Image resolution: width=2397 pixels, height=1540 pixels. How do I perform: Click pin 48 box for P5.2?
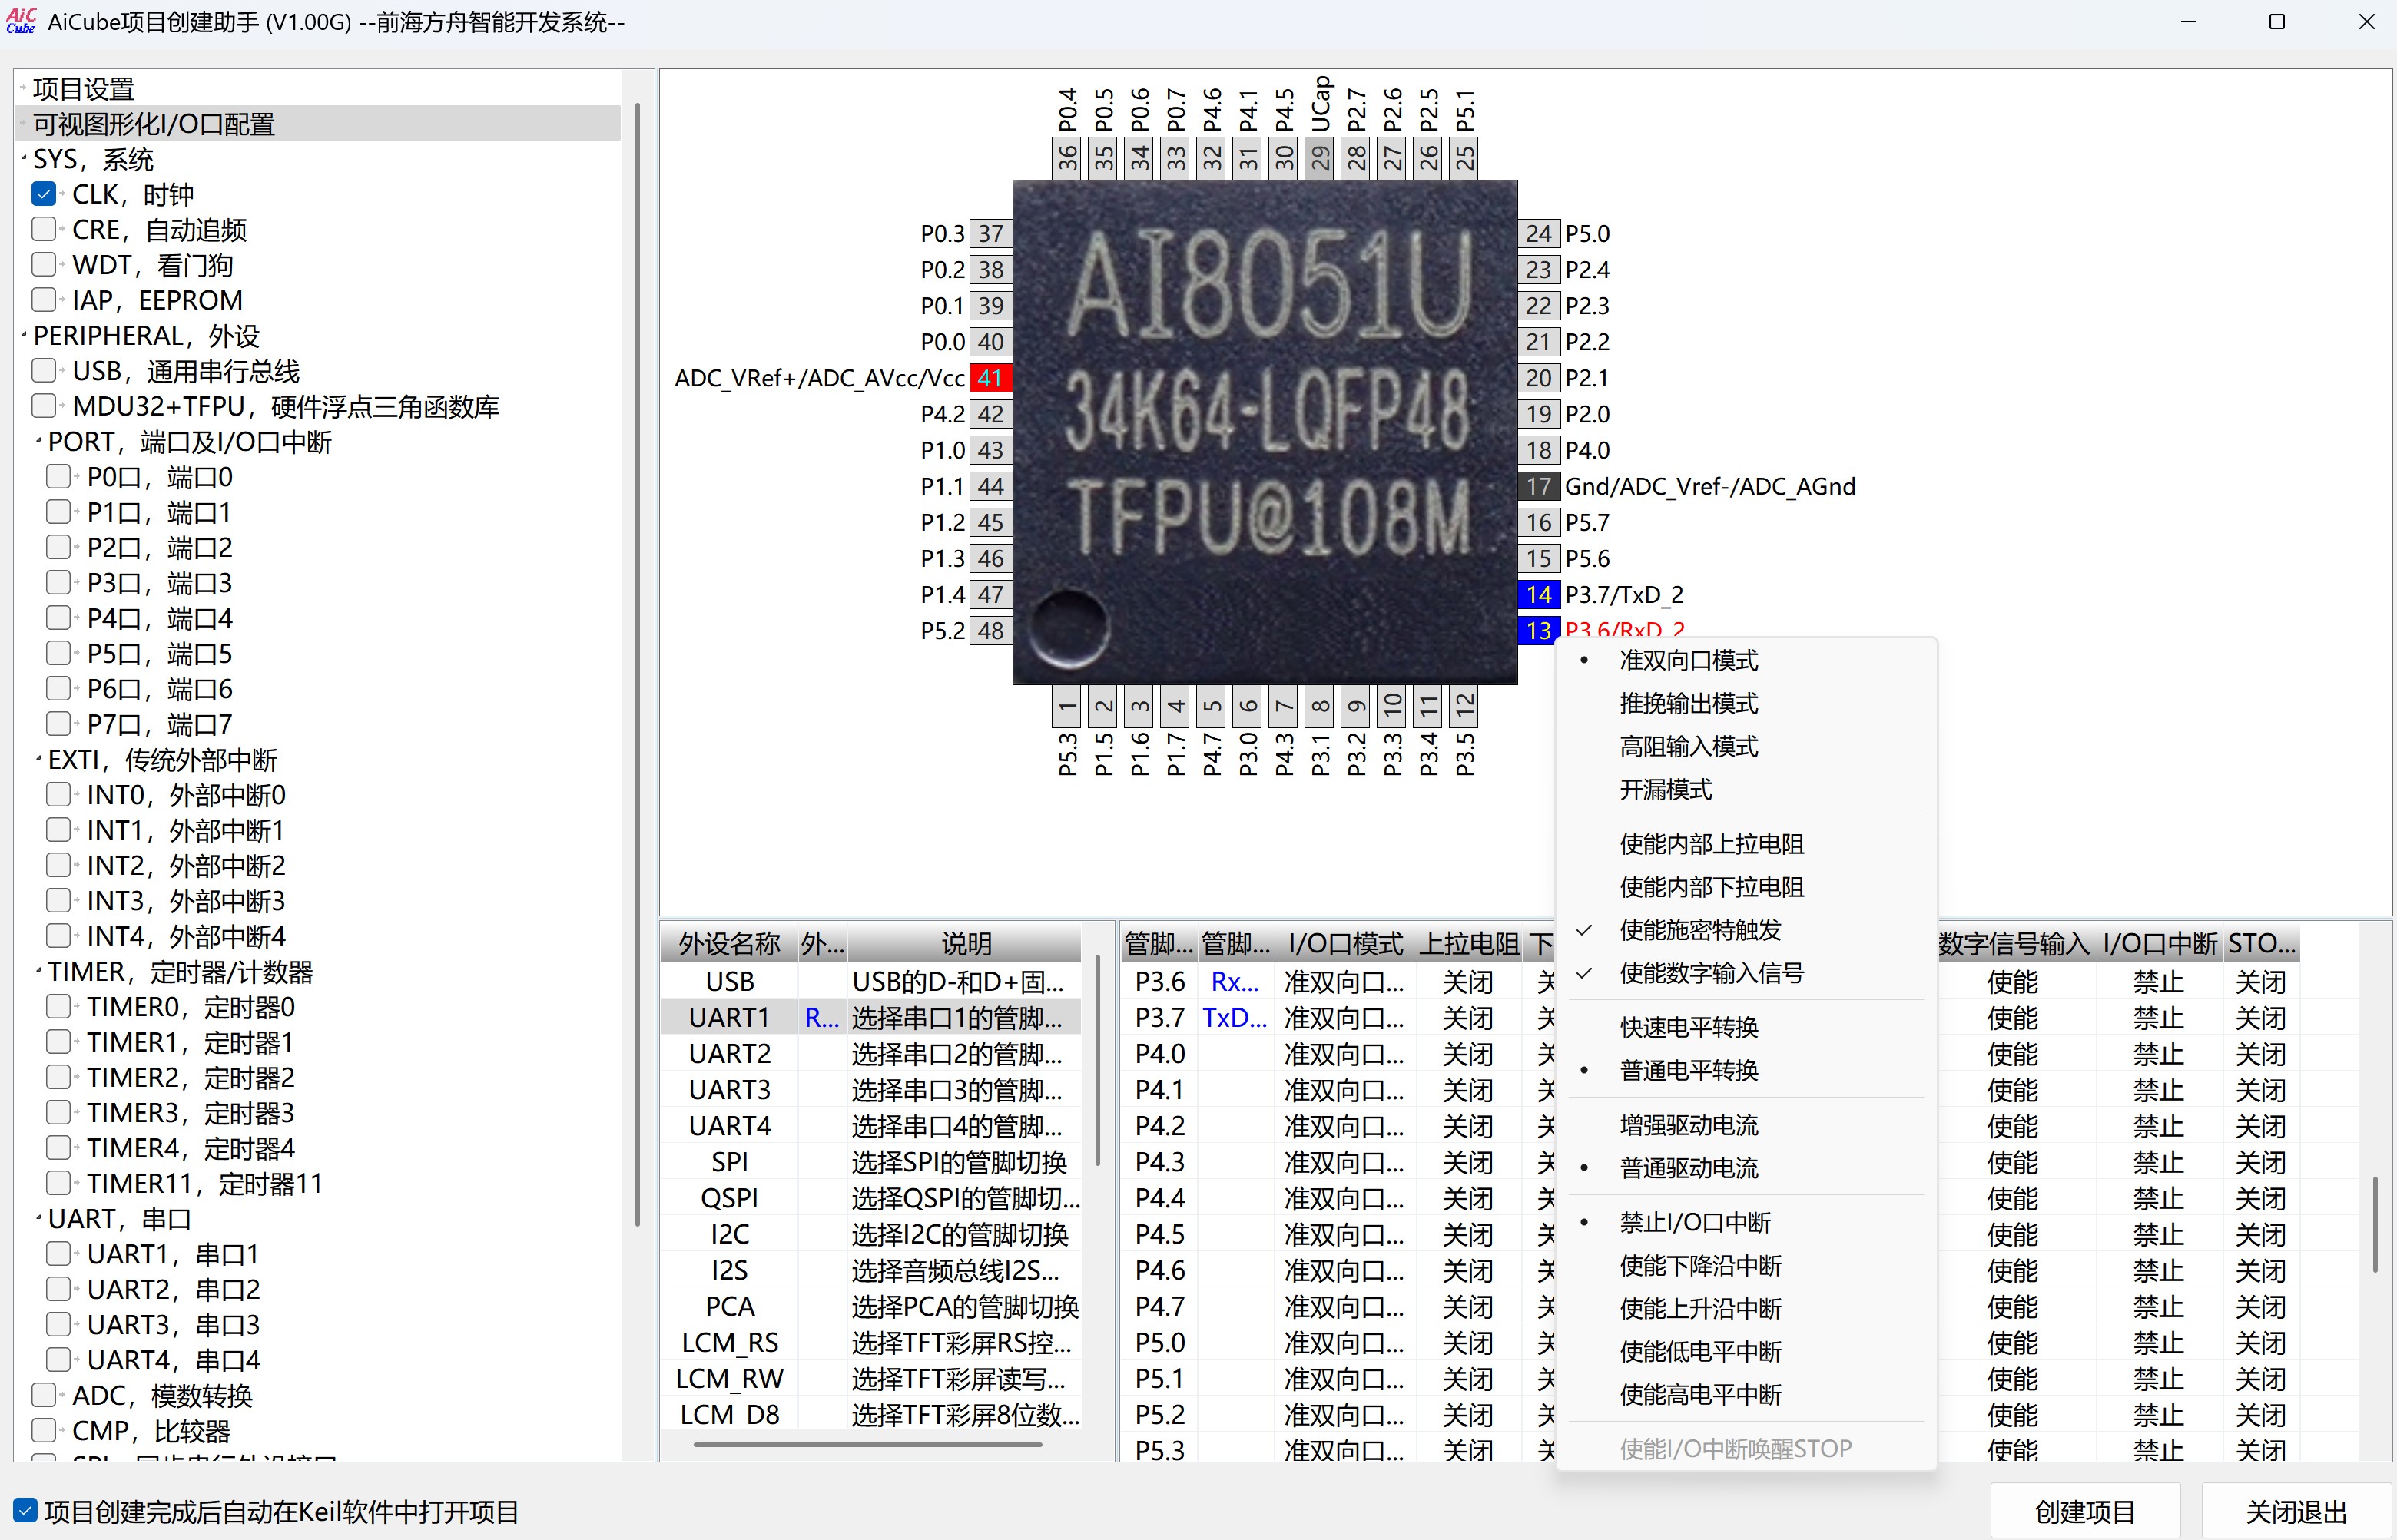tap(990, 631)
